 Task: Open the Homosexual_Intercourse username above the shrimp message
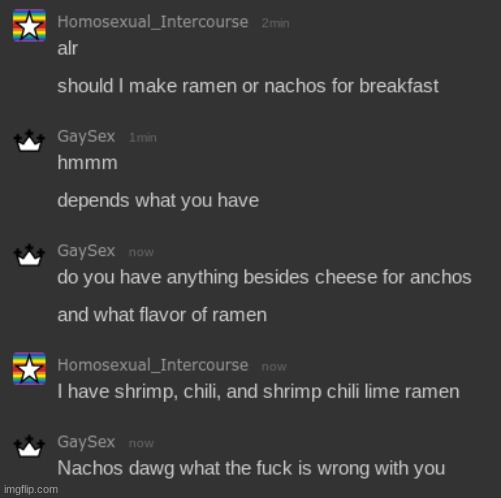point(153,365)
